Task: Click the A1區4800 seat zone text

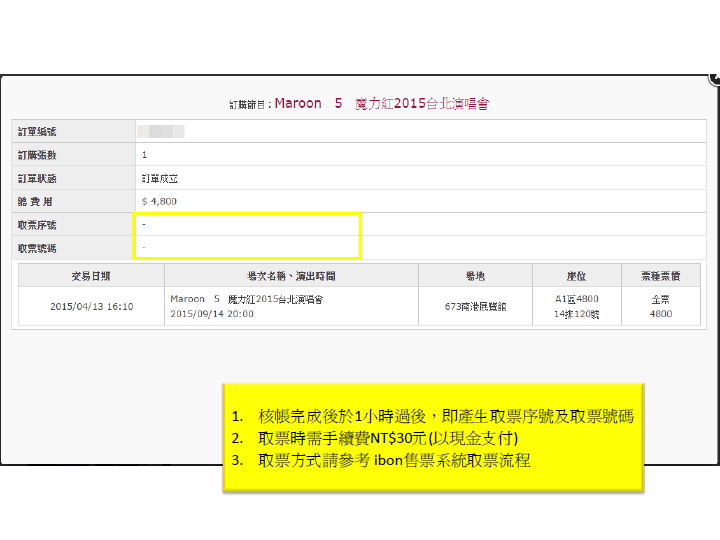Action: 577,299
